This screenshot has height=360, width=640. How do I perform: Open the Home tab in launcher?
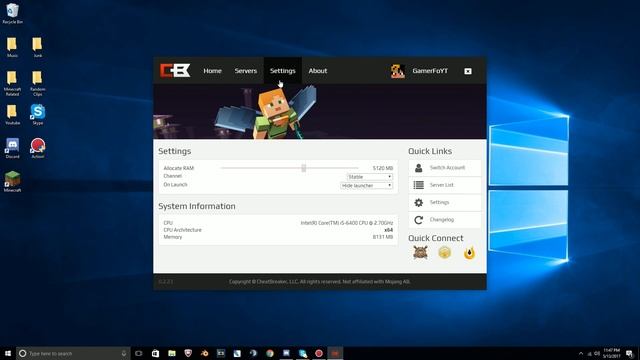(x=212, y=71)
